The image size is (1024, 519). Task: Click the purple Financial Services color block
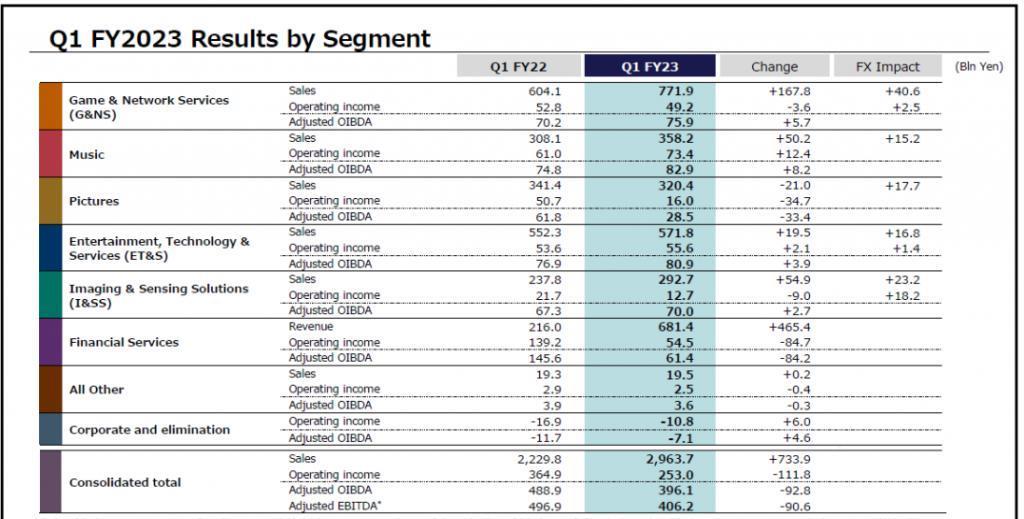51,342
